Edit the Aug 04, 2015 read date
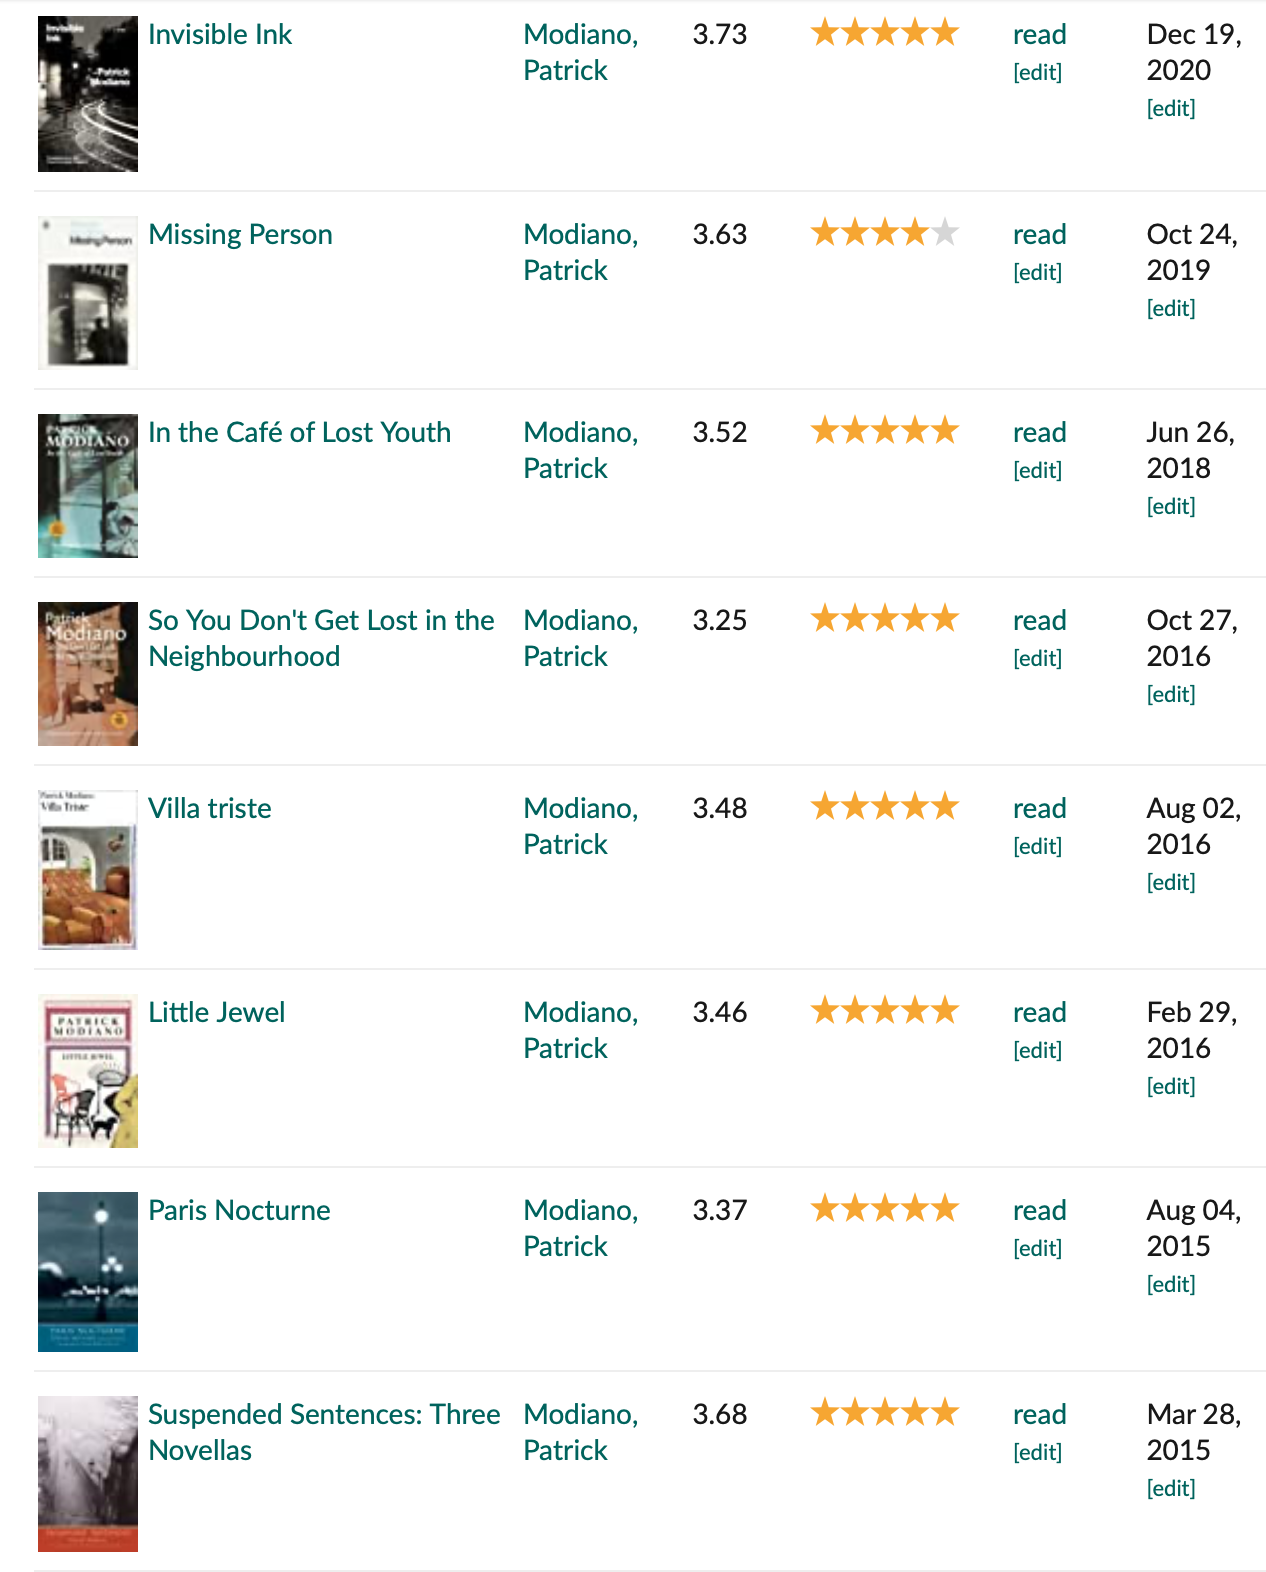The image size is (1266, 1572). point(1171,1284)
